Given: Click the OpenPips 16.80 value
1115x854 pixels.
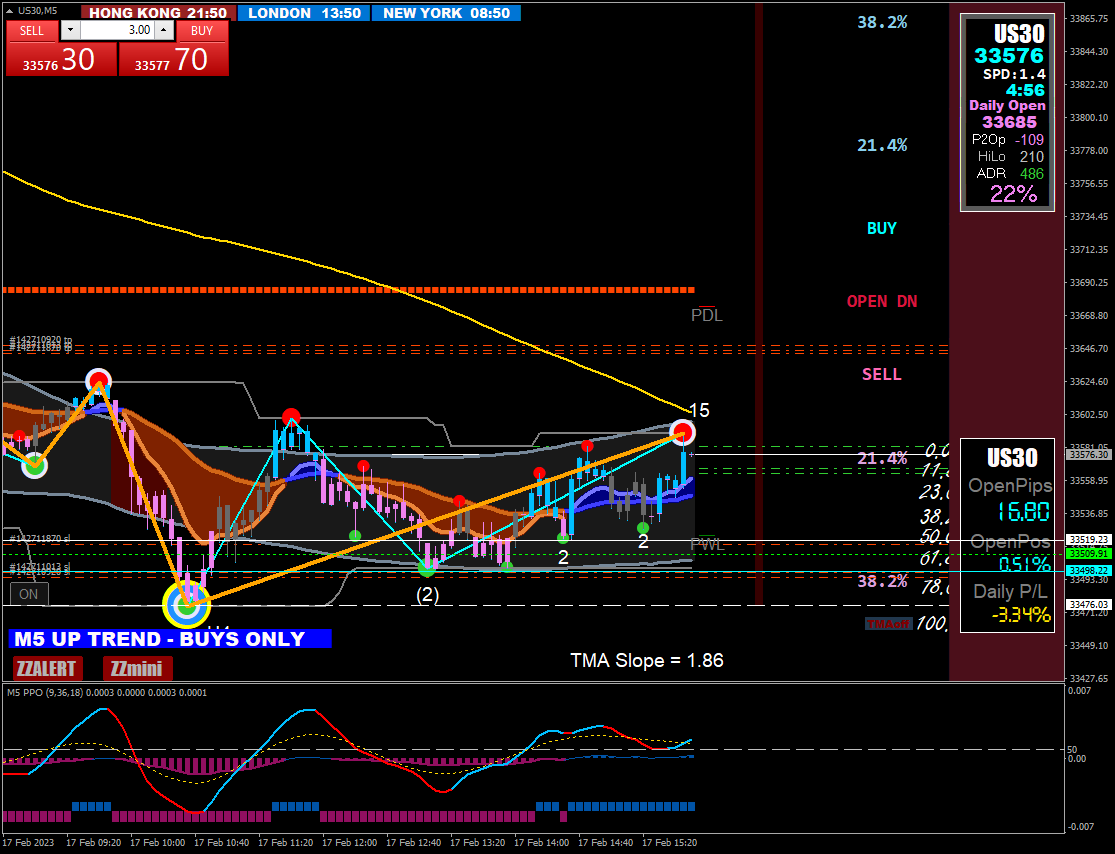Looking at the screenshot, I should 1023,511.
